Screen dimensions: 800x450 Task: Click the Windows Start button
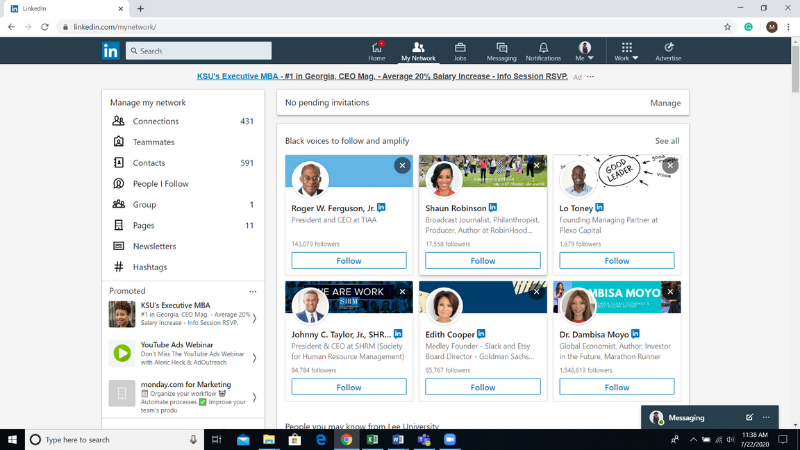click(12, 439)
